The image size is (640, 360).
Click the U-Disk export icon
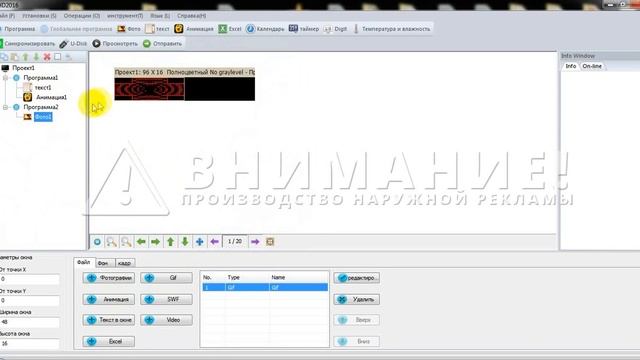point(64,44)
